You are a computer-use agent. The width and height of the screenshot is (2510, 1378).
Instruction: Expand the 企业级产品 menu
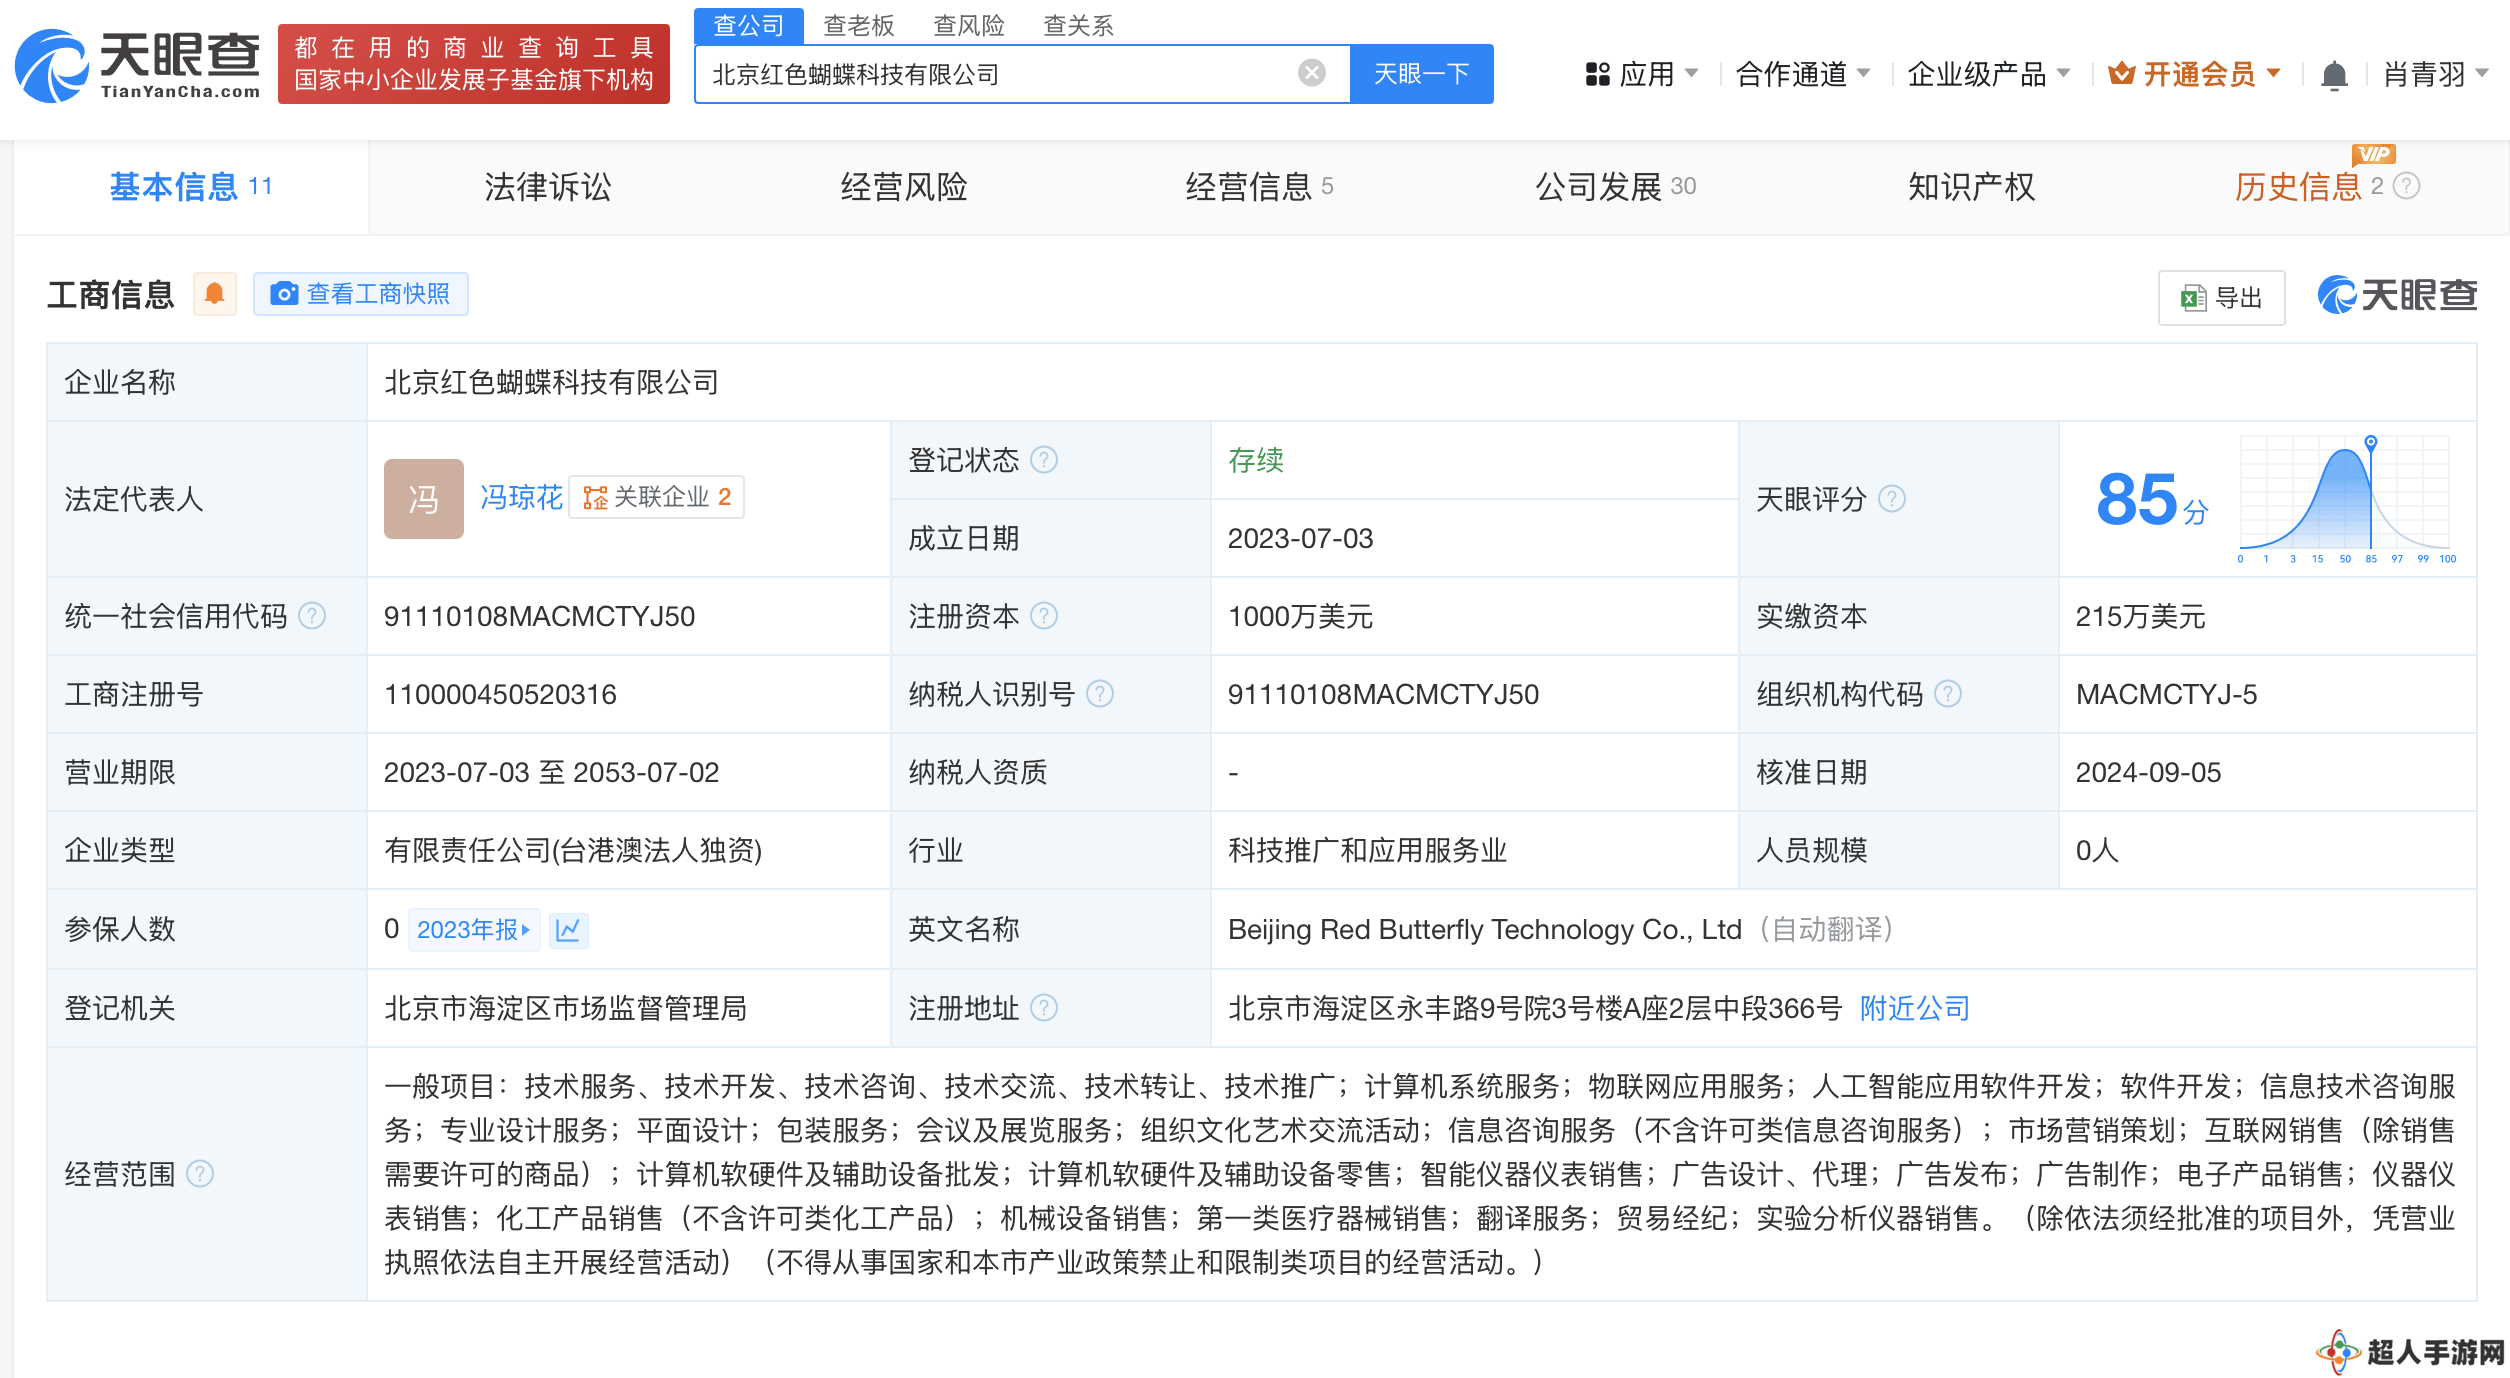(1988, 74)
